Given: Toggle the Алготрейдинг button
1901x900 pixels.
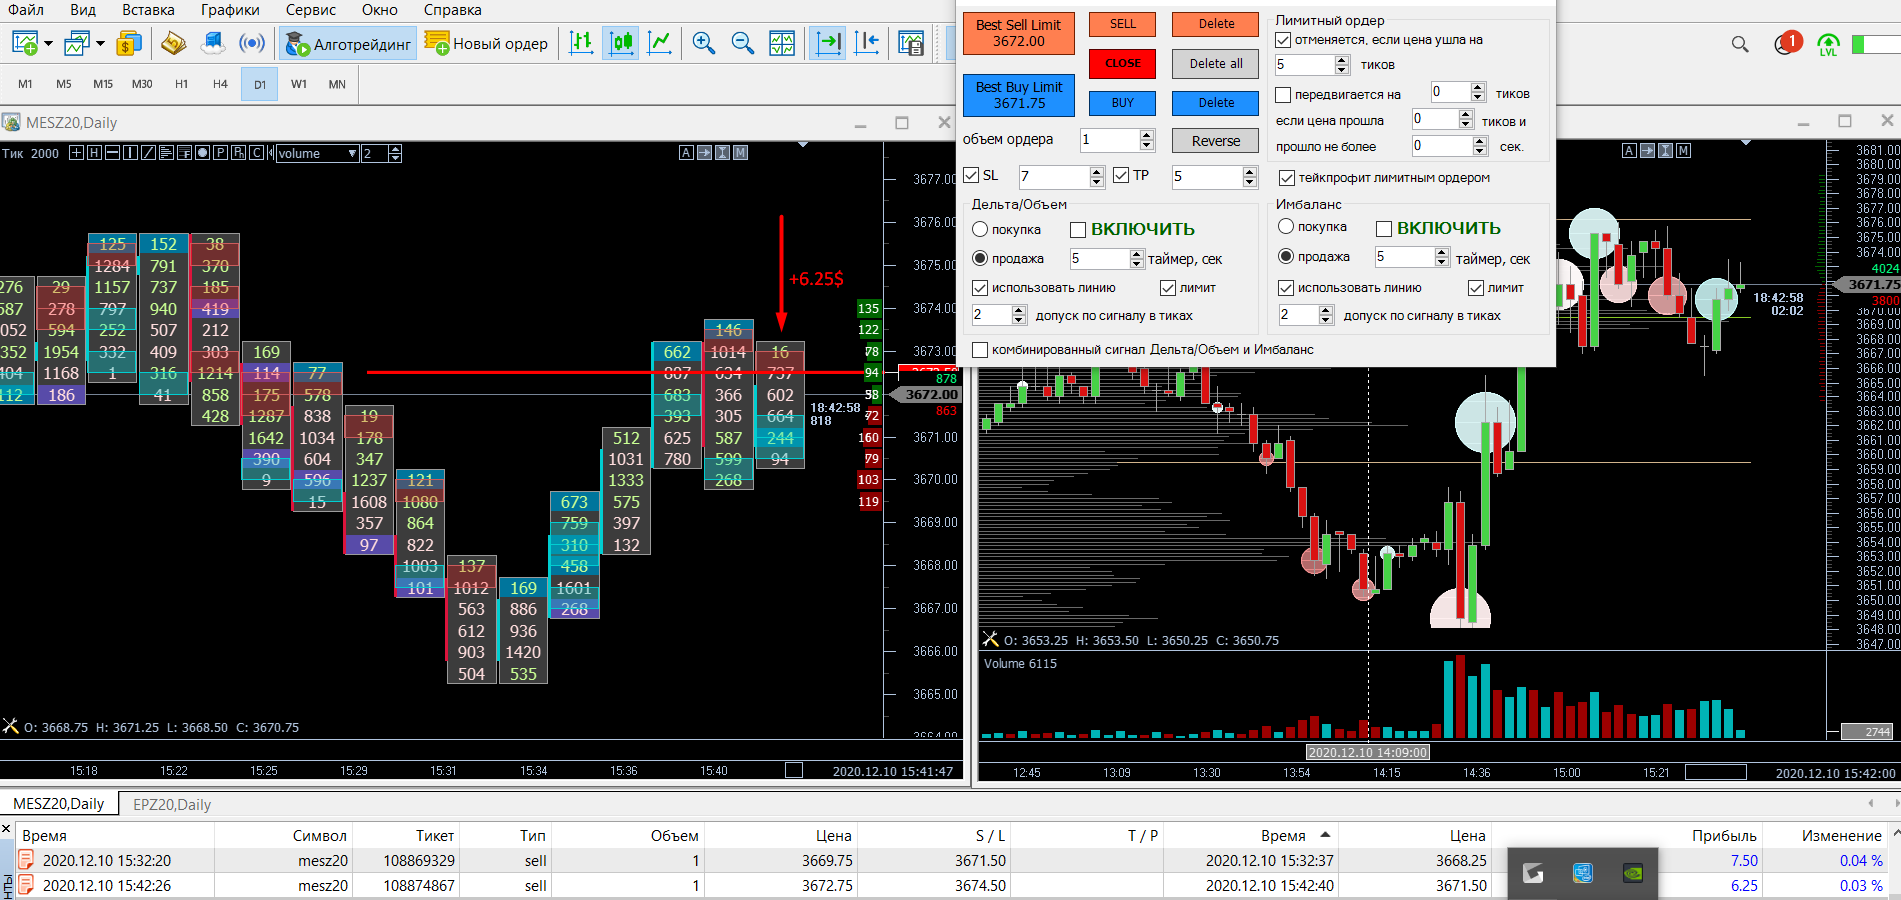Looking at the screenshot, I should [349, 43].
